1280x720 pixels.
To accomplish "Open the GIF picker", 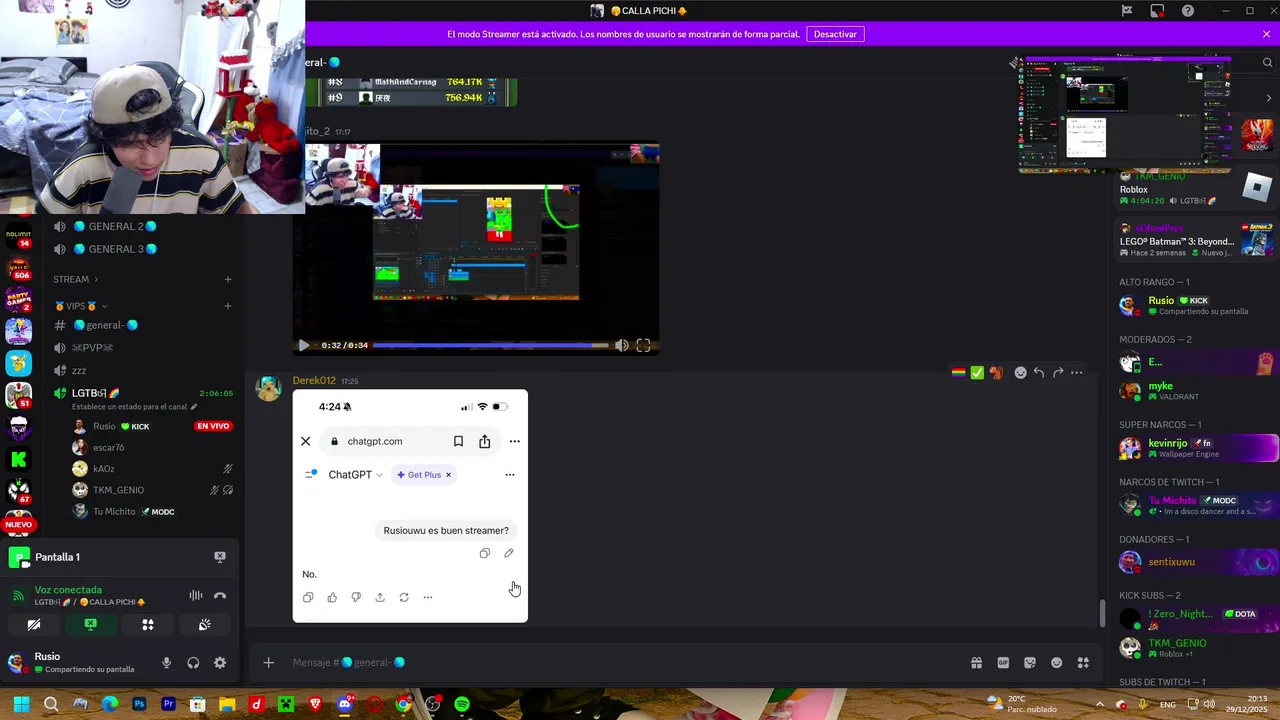I will pos(1003,662).
